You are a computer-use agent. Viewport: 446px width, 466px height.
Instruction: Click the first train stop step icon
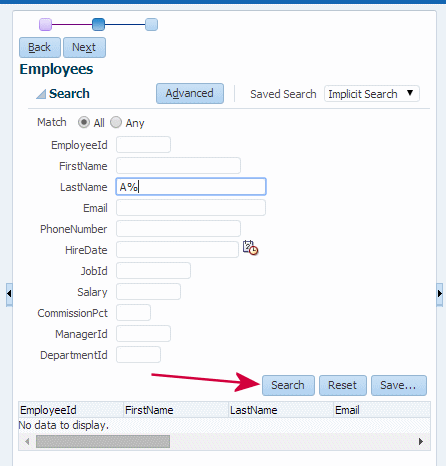[x=45, y=24]
